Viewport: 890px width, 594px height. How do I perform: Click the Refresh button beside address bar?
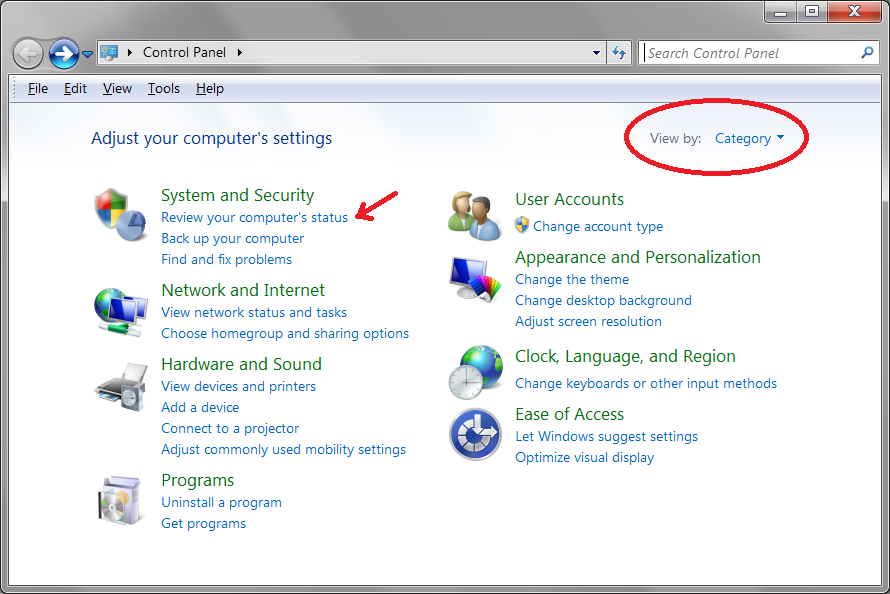(x=619, y=53)
